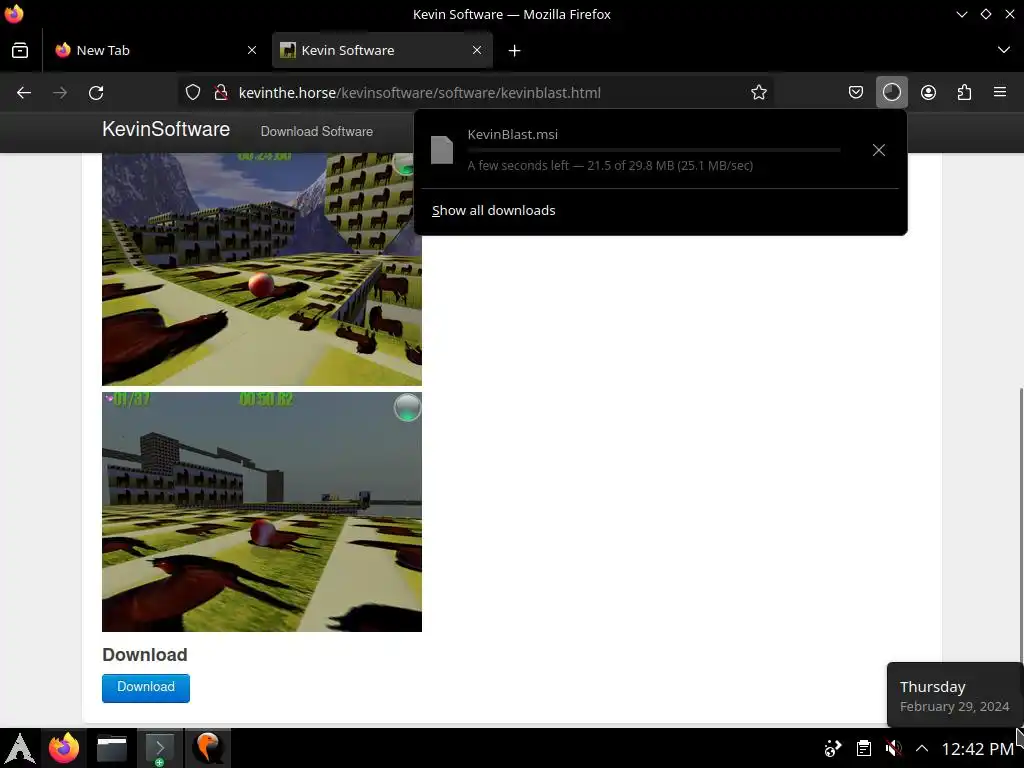The image size is (1024, 768).
Task: Expand the list all tabs chevron
Action: (x=1004, y=50)
